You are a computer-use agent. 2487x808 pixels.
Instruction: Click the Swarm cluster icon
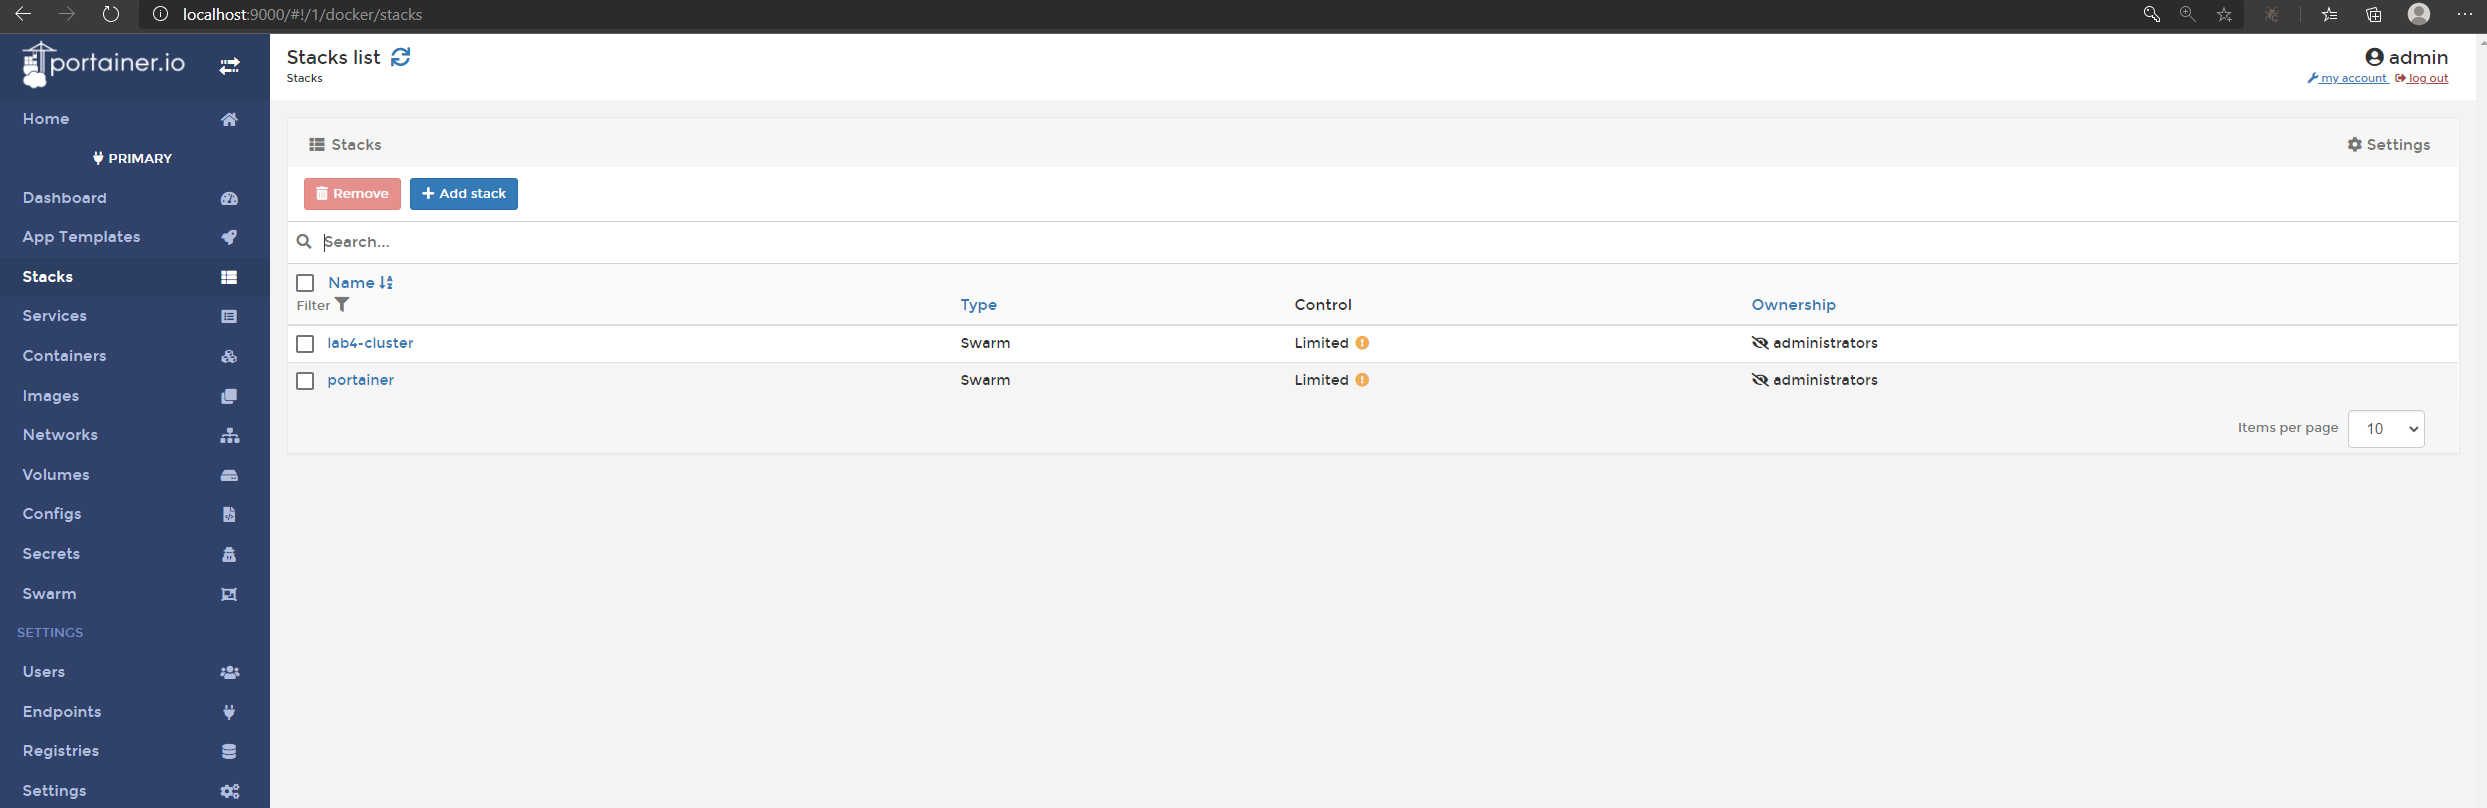pos(229,594)
